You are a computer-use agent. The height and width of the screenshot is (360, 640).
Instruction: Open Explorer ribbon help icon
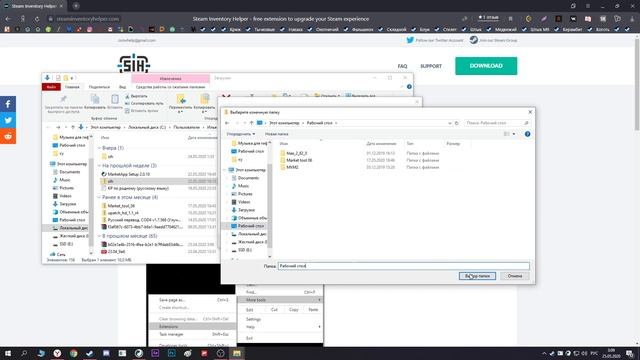pos(409,87)
